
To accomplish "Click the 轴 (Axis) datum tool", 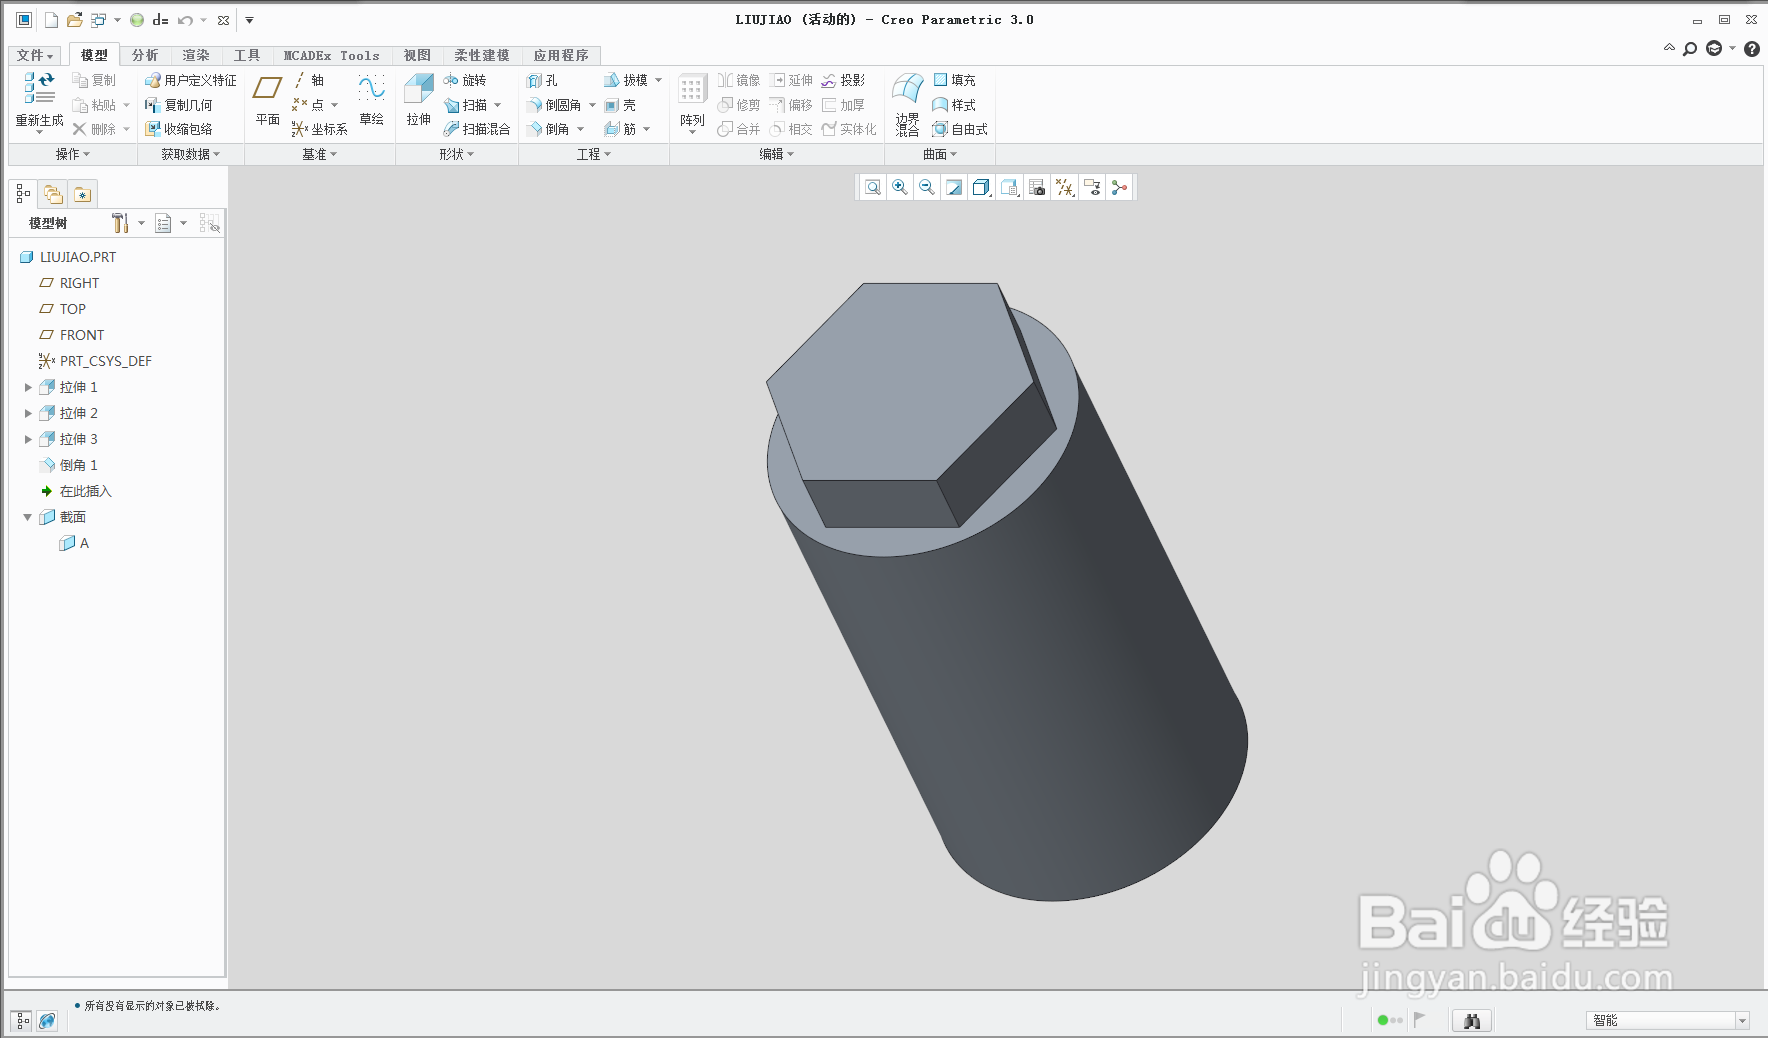I will [308, 80].
